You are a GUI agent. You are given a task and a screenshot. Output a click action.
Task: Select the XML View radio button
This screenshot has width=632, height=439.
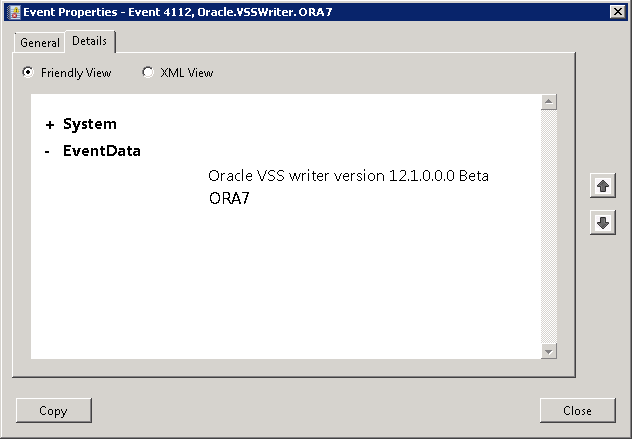tap(148, 73)
